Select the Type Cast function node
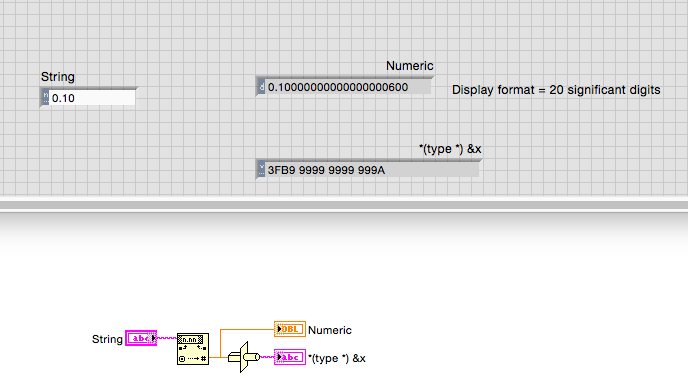688x381 pixels. point(244,357)
